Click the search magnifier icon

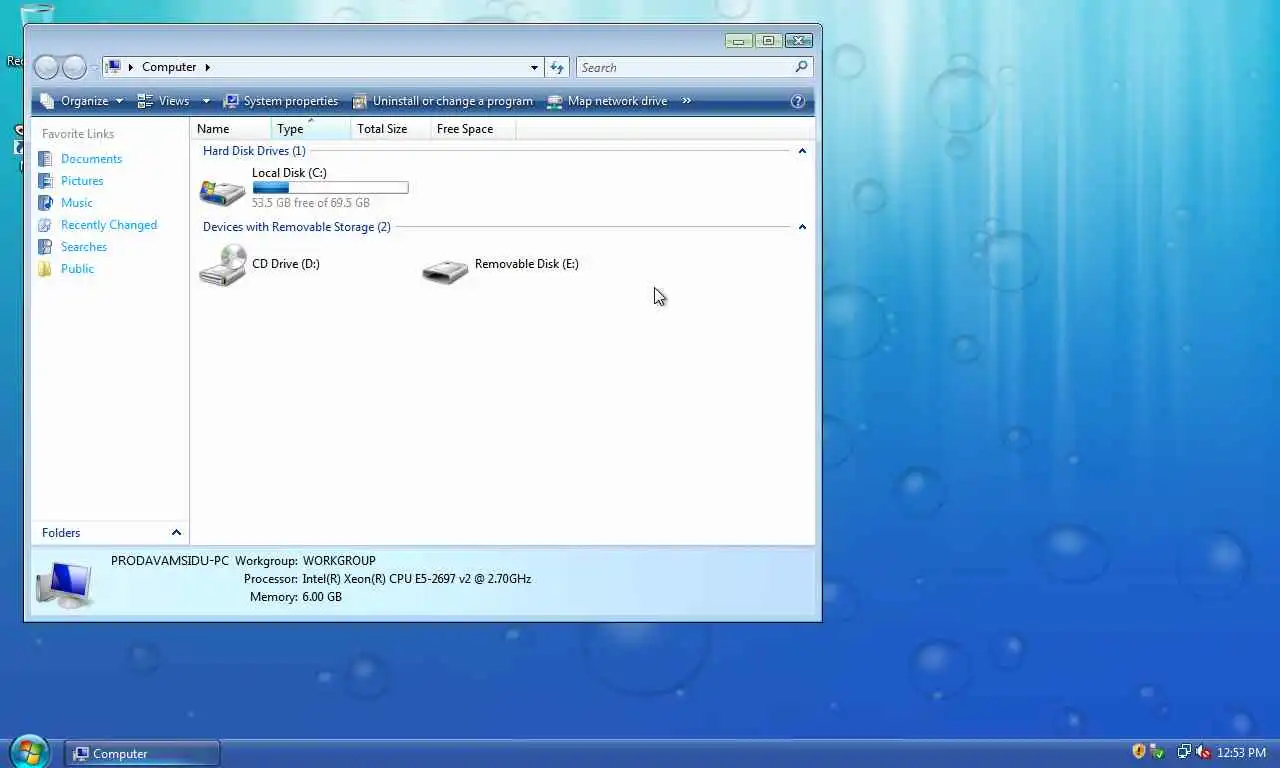point(801,67)
